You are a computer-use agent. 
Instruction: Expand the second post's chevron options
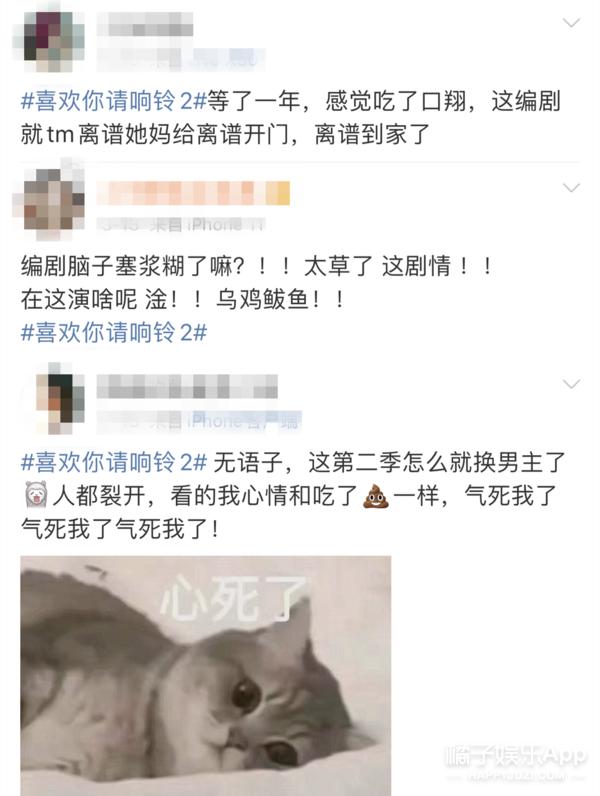pyautogui.click(x=572, y=188)
